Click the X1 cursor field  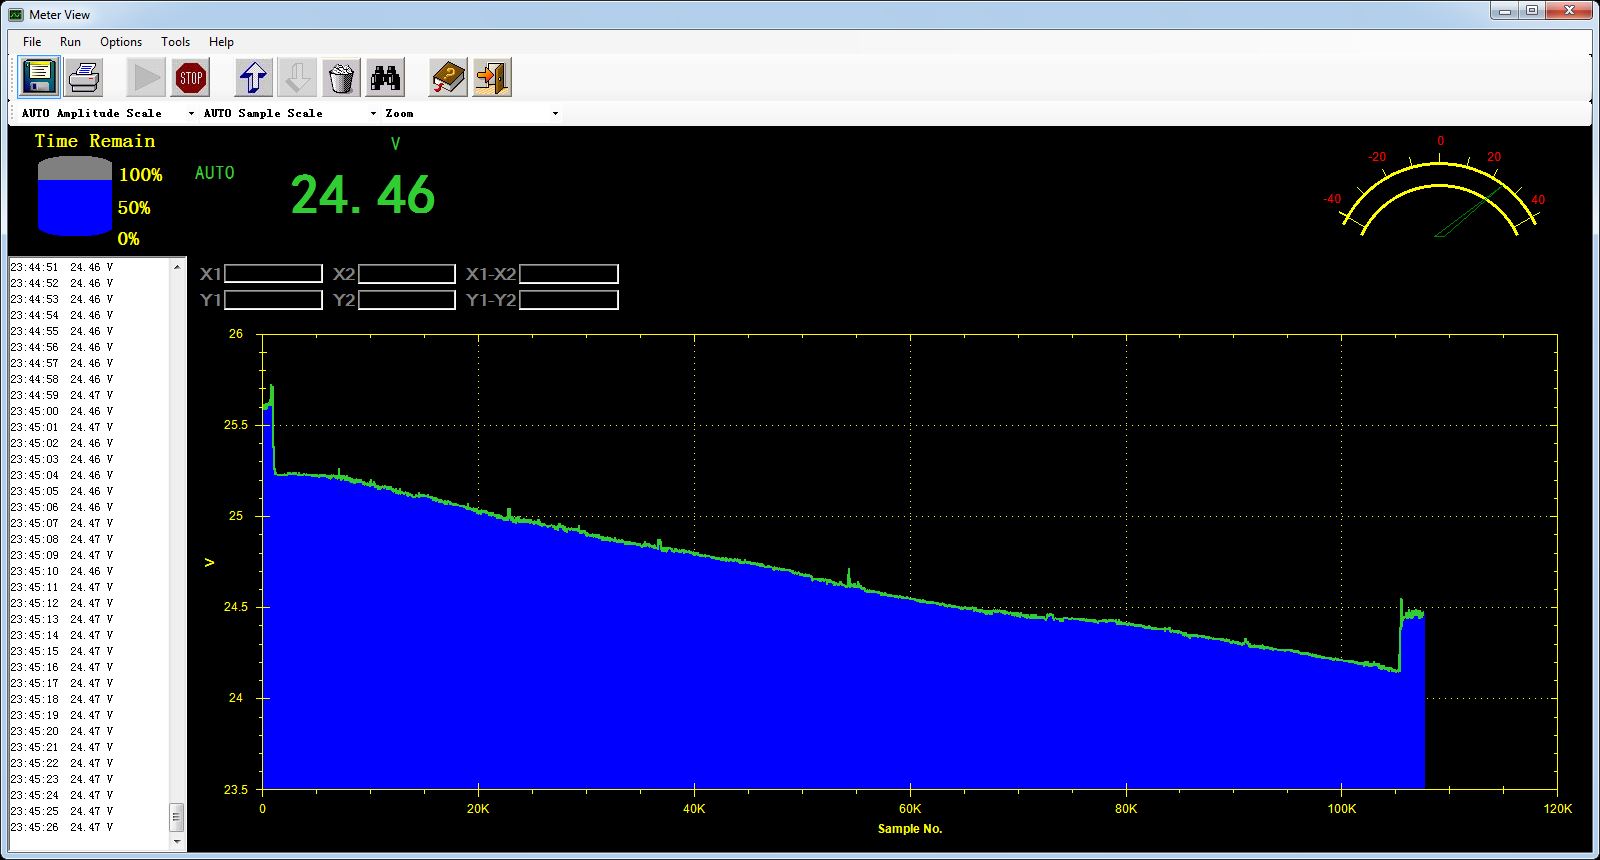(273, 274)
